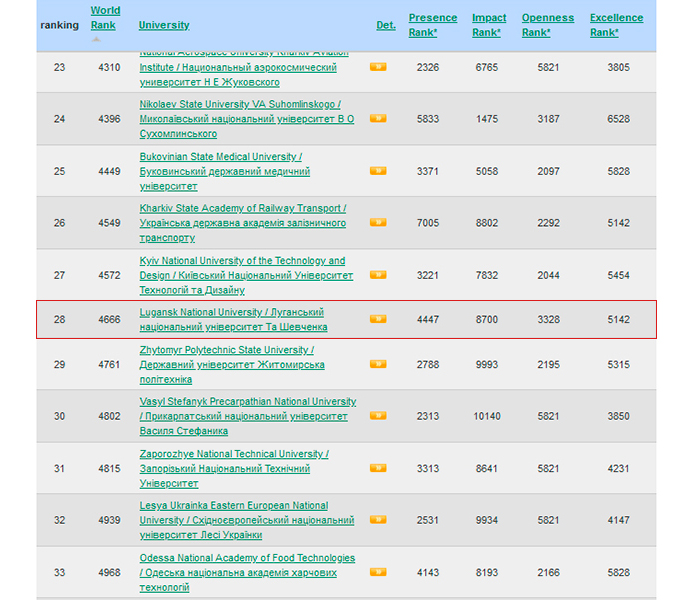Screen dimensions: 680x600
Task: Select presence rank value 7005
Action: pos(428,223)
